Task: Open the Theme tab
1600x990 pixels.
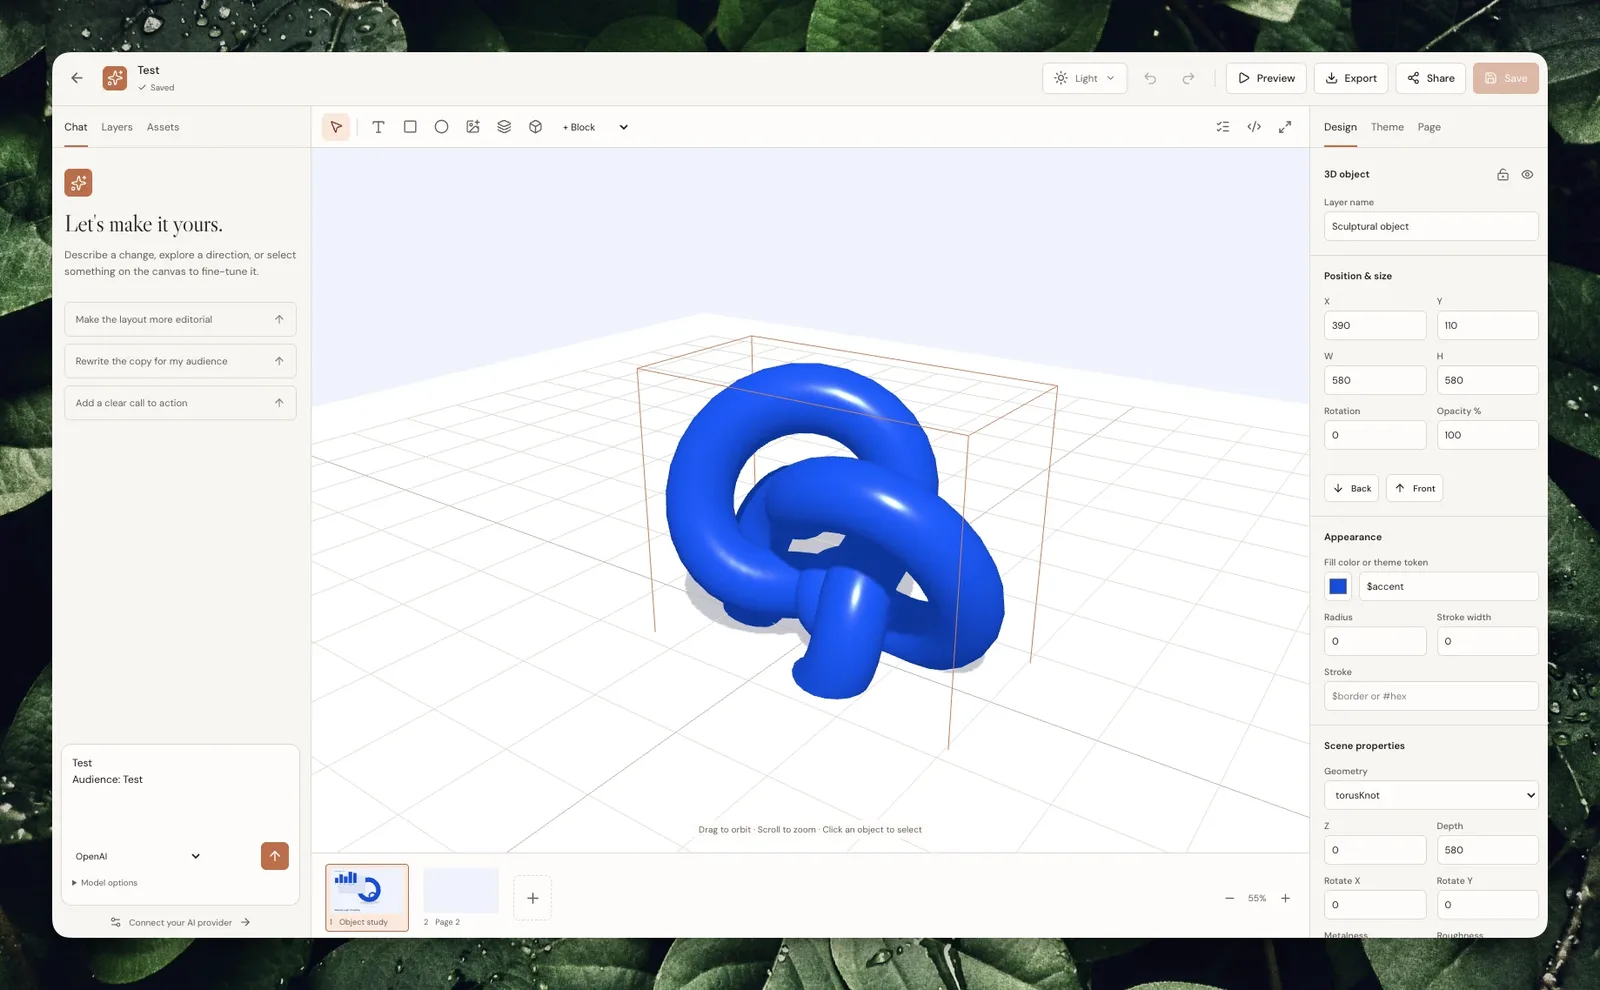Action: point(1387,127)
